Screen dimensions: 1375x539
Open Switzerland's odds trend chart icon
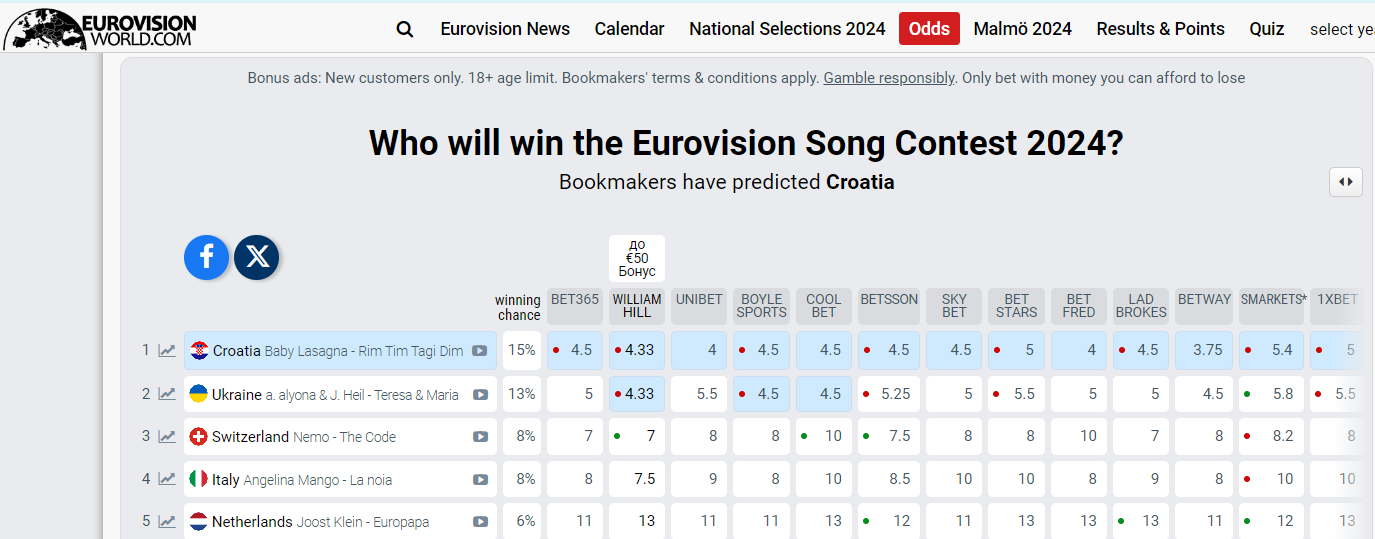click(167, 437)
